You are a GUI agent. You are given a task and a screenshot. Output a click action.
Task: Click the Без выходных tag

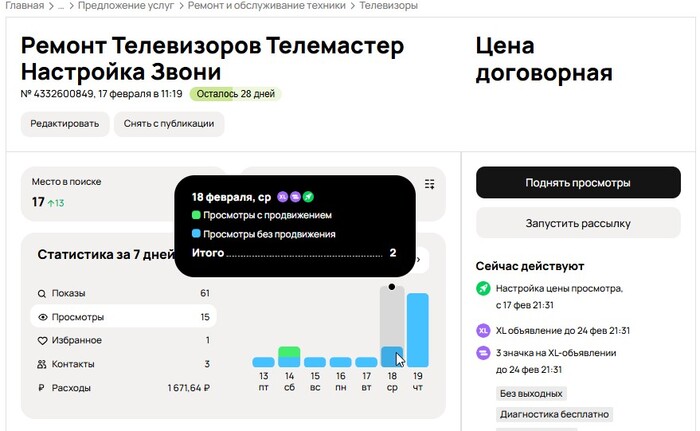pos(531,393)
